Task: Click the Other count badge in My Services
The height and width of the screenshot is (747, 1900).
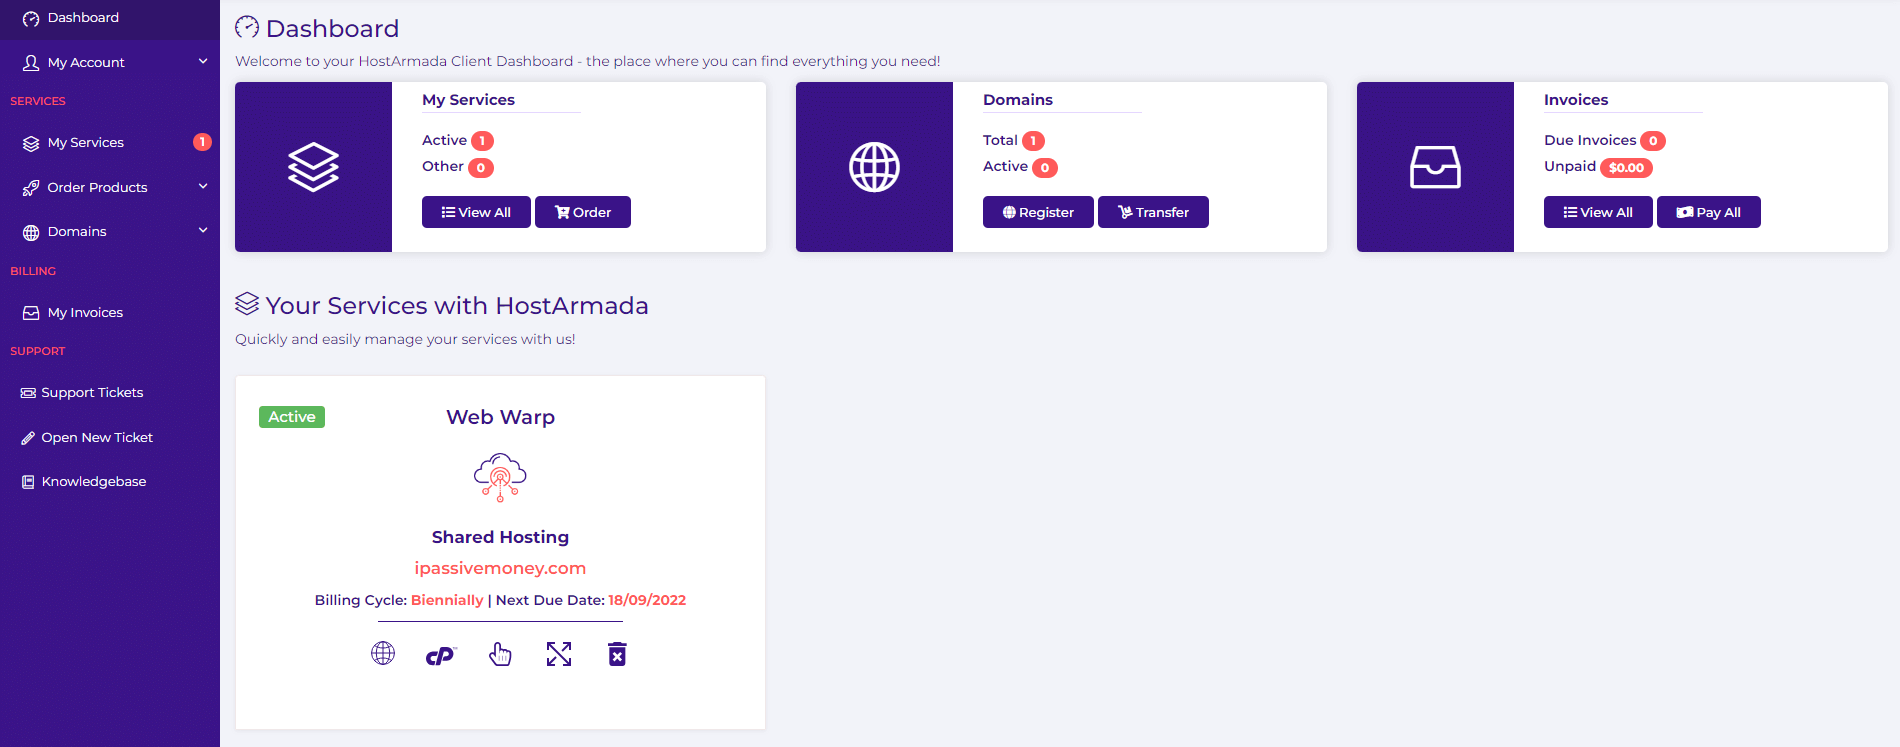Action: point(481,168)
